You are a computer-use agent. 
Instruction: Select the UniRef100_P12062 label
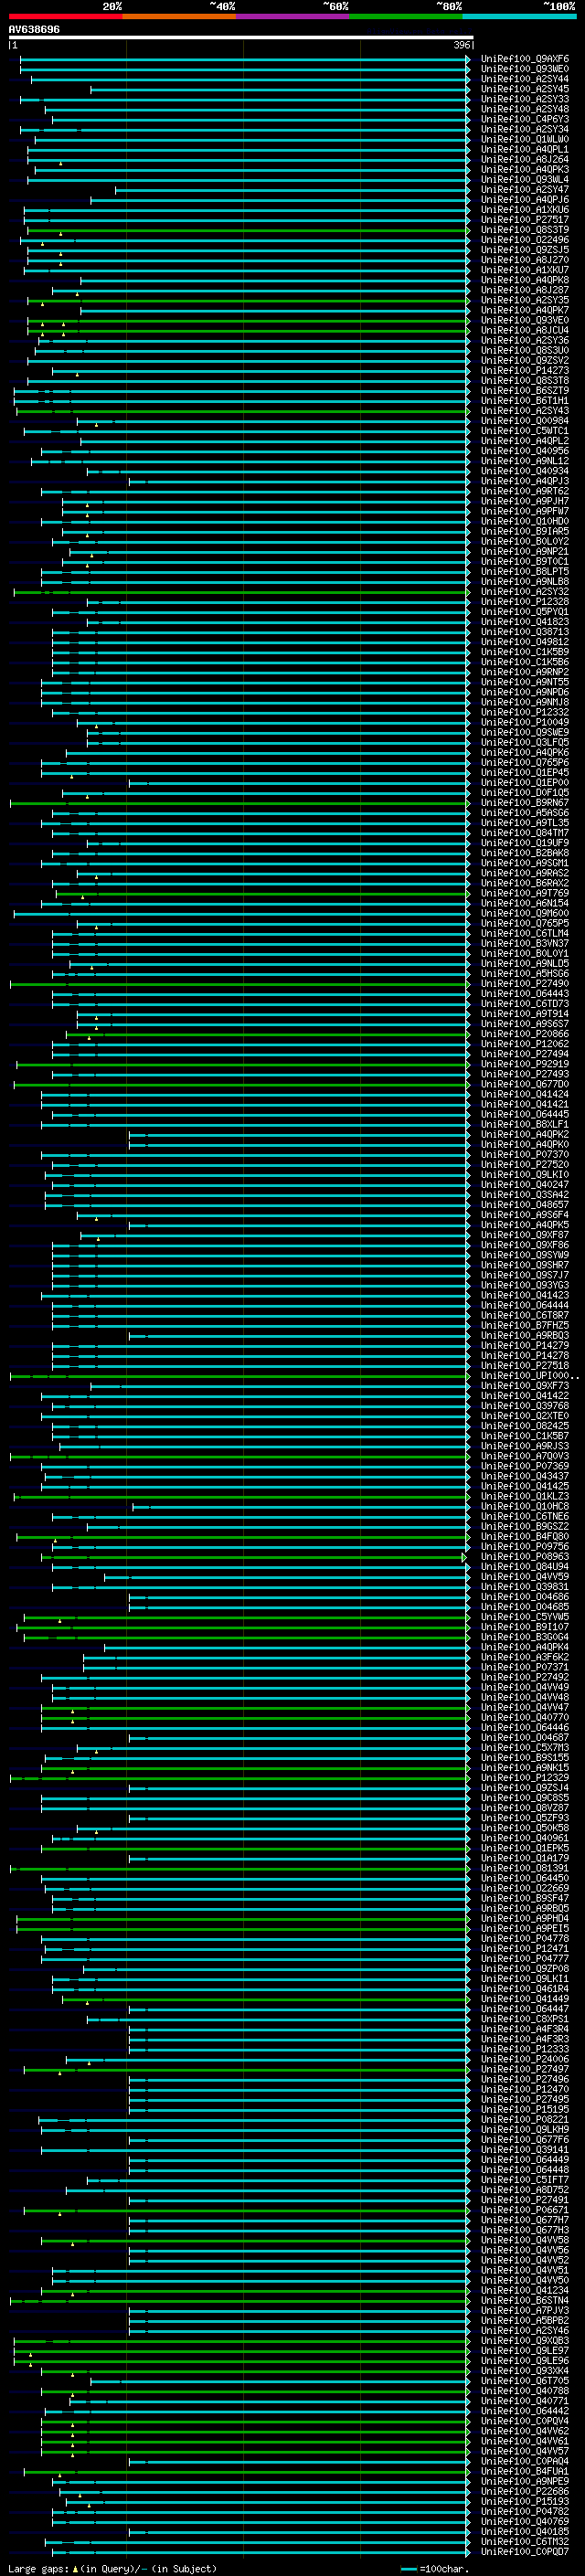pyautogui.click(x=525, y=1044)
